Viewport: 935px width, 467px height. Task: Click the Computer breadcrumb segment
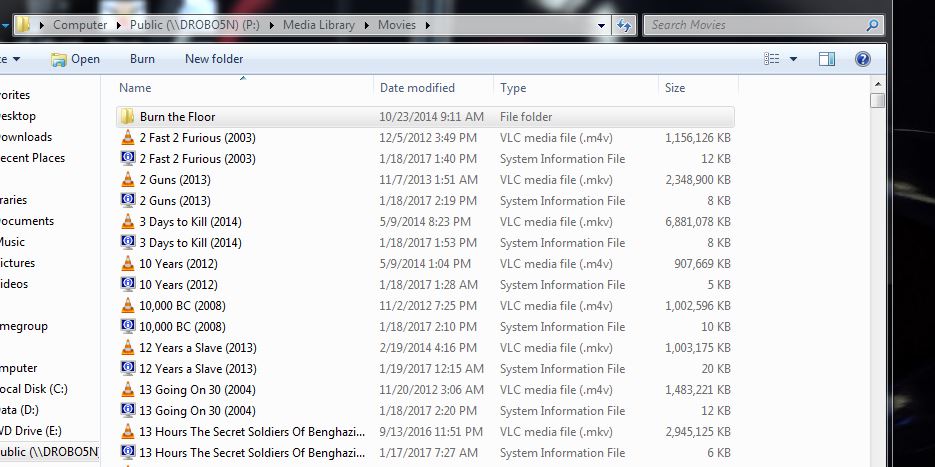(80, 25)
